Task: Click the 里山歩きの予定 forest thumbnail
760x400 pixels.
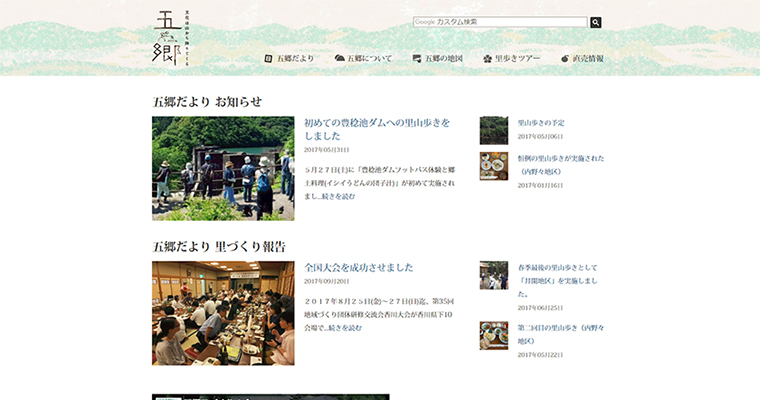Action: [494, 130]
